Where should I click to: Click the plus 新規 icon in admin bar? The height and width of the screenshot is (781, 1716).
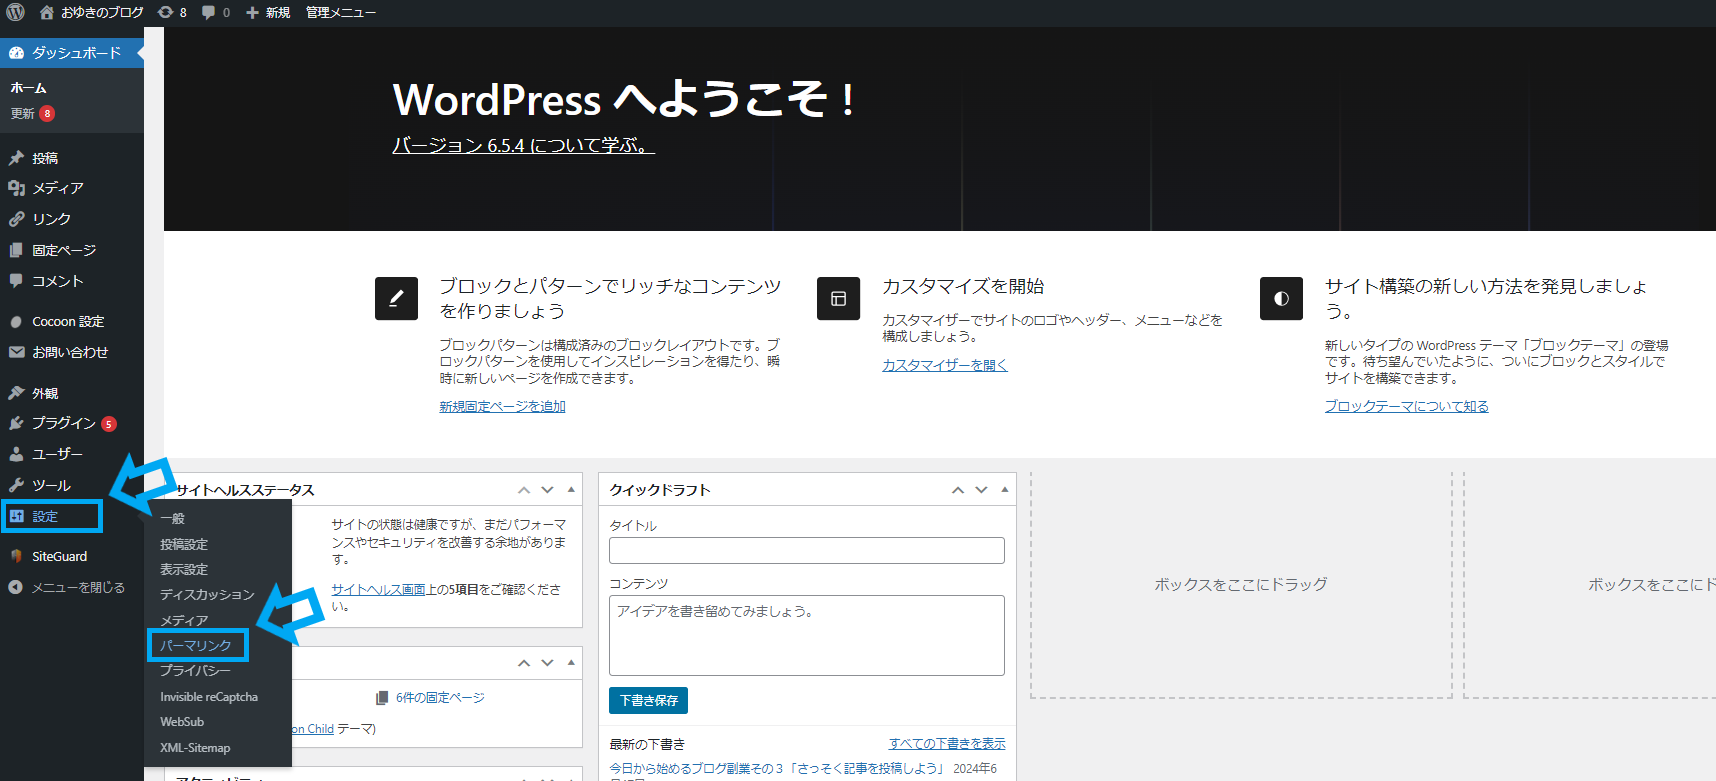(252, 12)
